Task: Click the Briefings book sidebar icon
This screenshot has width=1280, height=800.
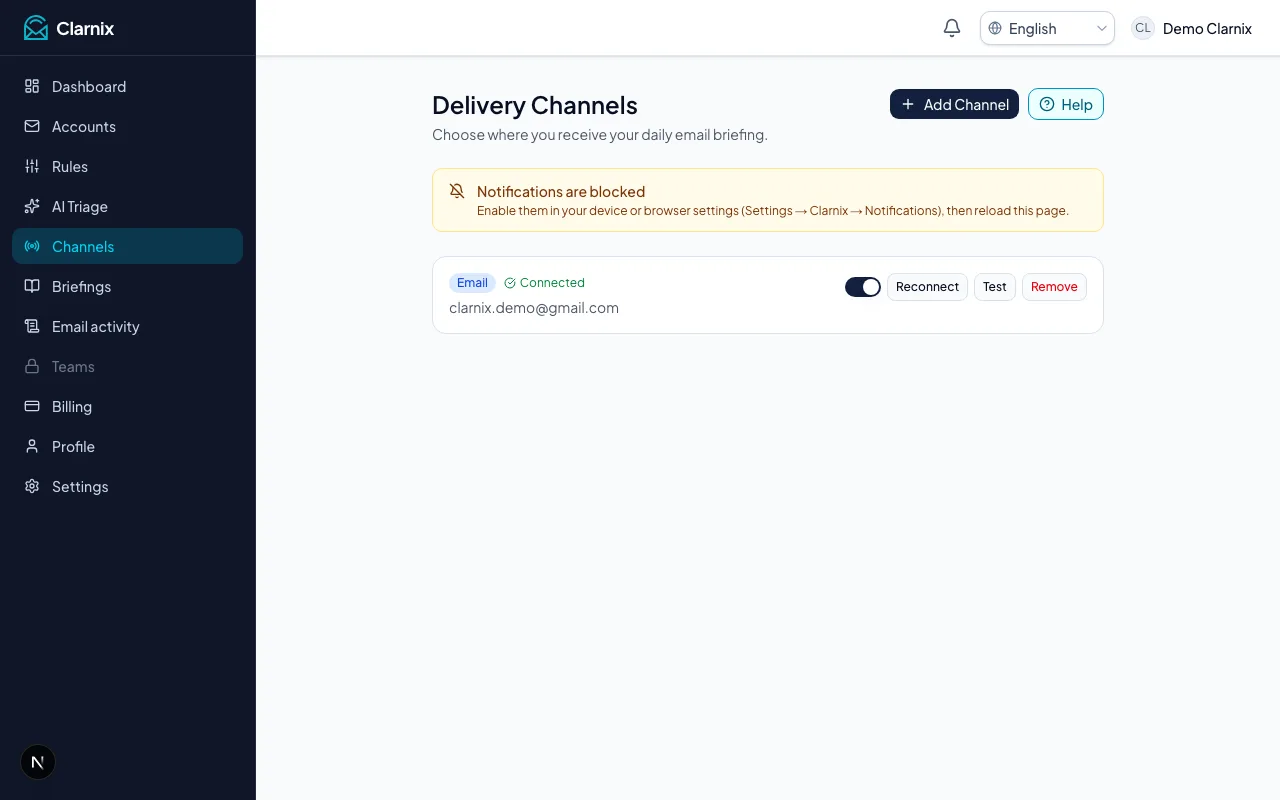Action: point(32,286)
